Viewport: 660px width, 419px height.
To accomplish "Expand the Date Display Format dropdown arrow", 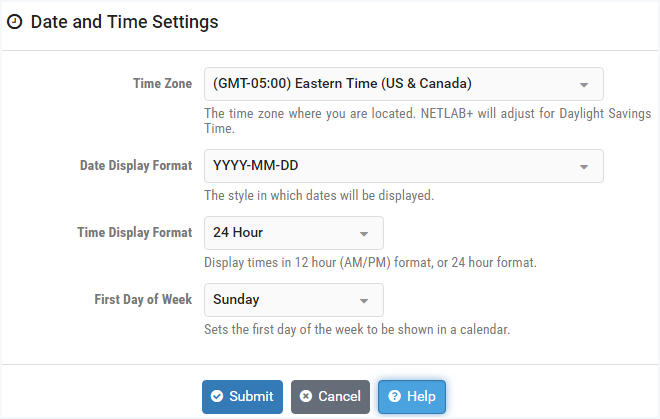I will coord(584,167).
